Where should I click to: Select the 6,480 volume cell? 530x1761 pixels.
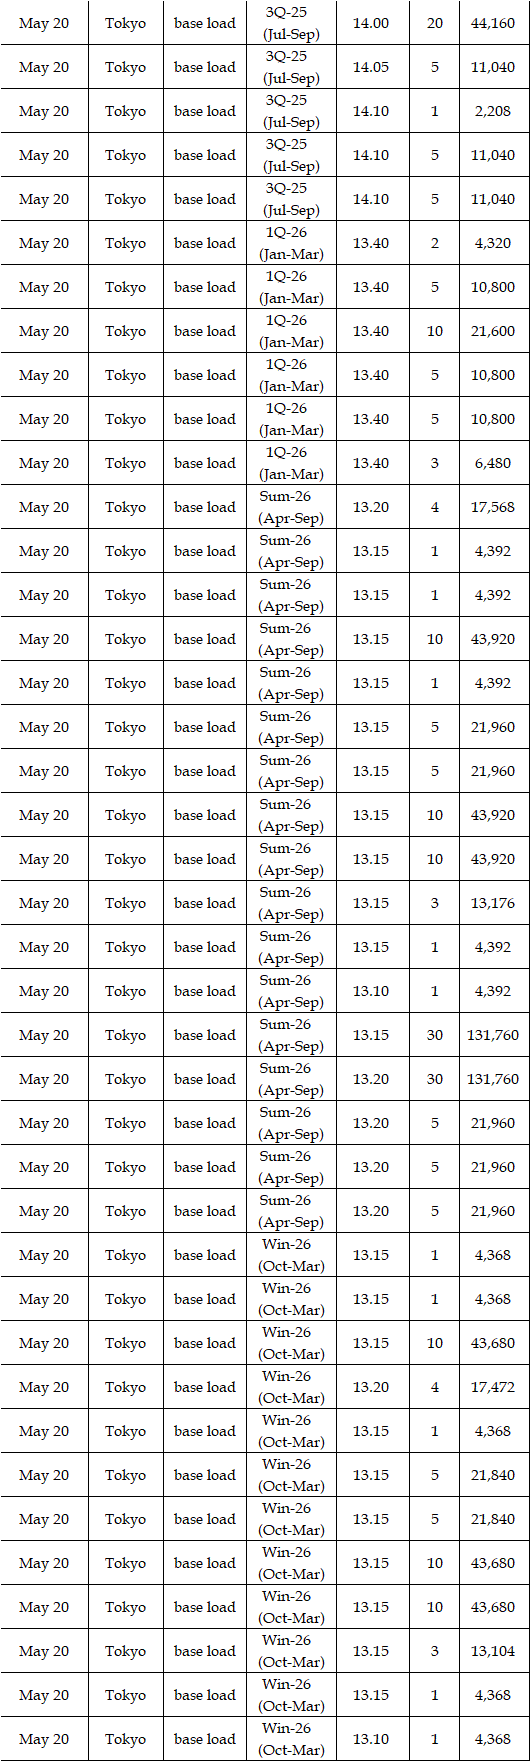(x=493, y=463)
